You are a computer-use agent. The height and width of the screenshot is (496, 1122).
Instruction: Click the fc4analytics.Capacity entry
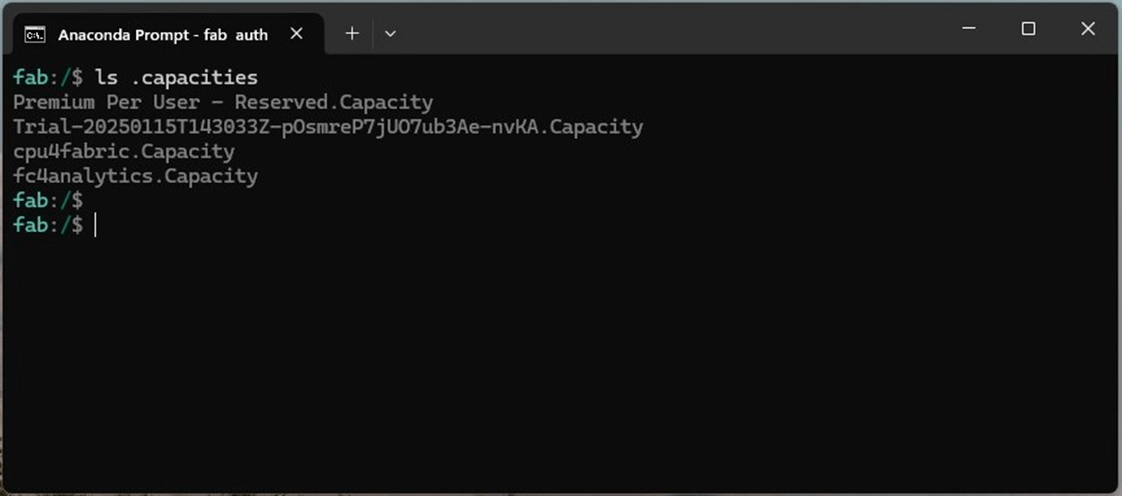pyautogui.click(x=135, y=177)
